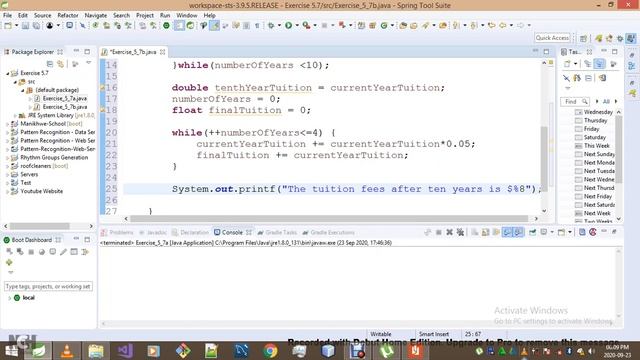Click the New Task icon in the Task List
The image size is (640, 360).
click(567, 64)
